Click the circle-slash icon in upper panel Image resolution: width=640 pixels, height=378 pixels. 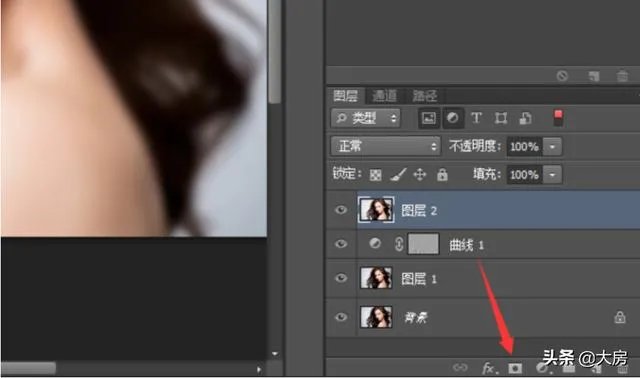(562, 76)
